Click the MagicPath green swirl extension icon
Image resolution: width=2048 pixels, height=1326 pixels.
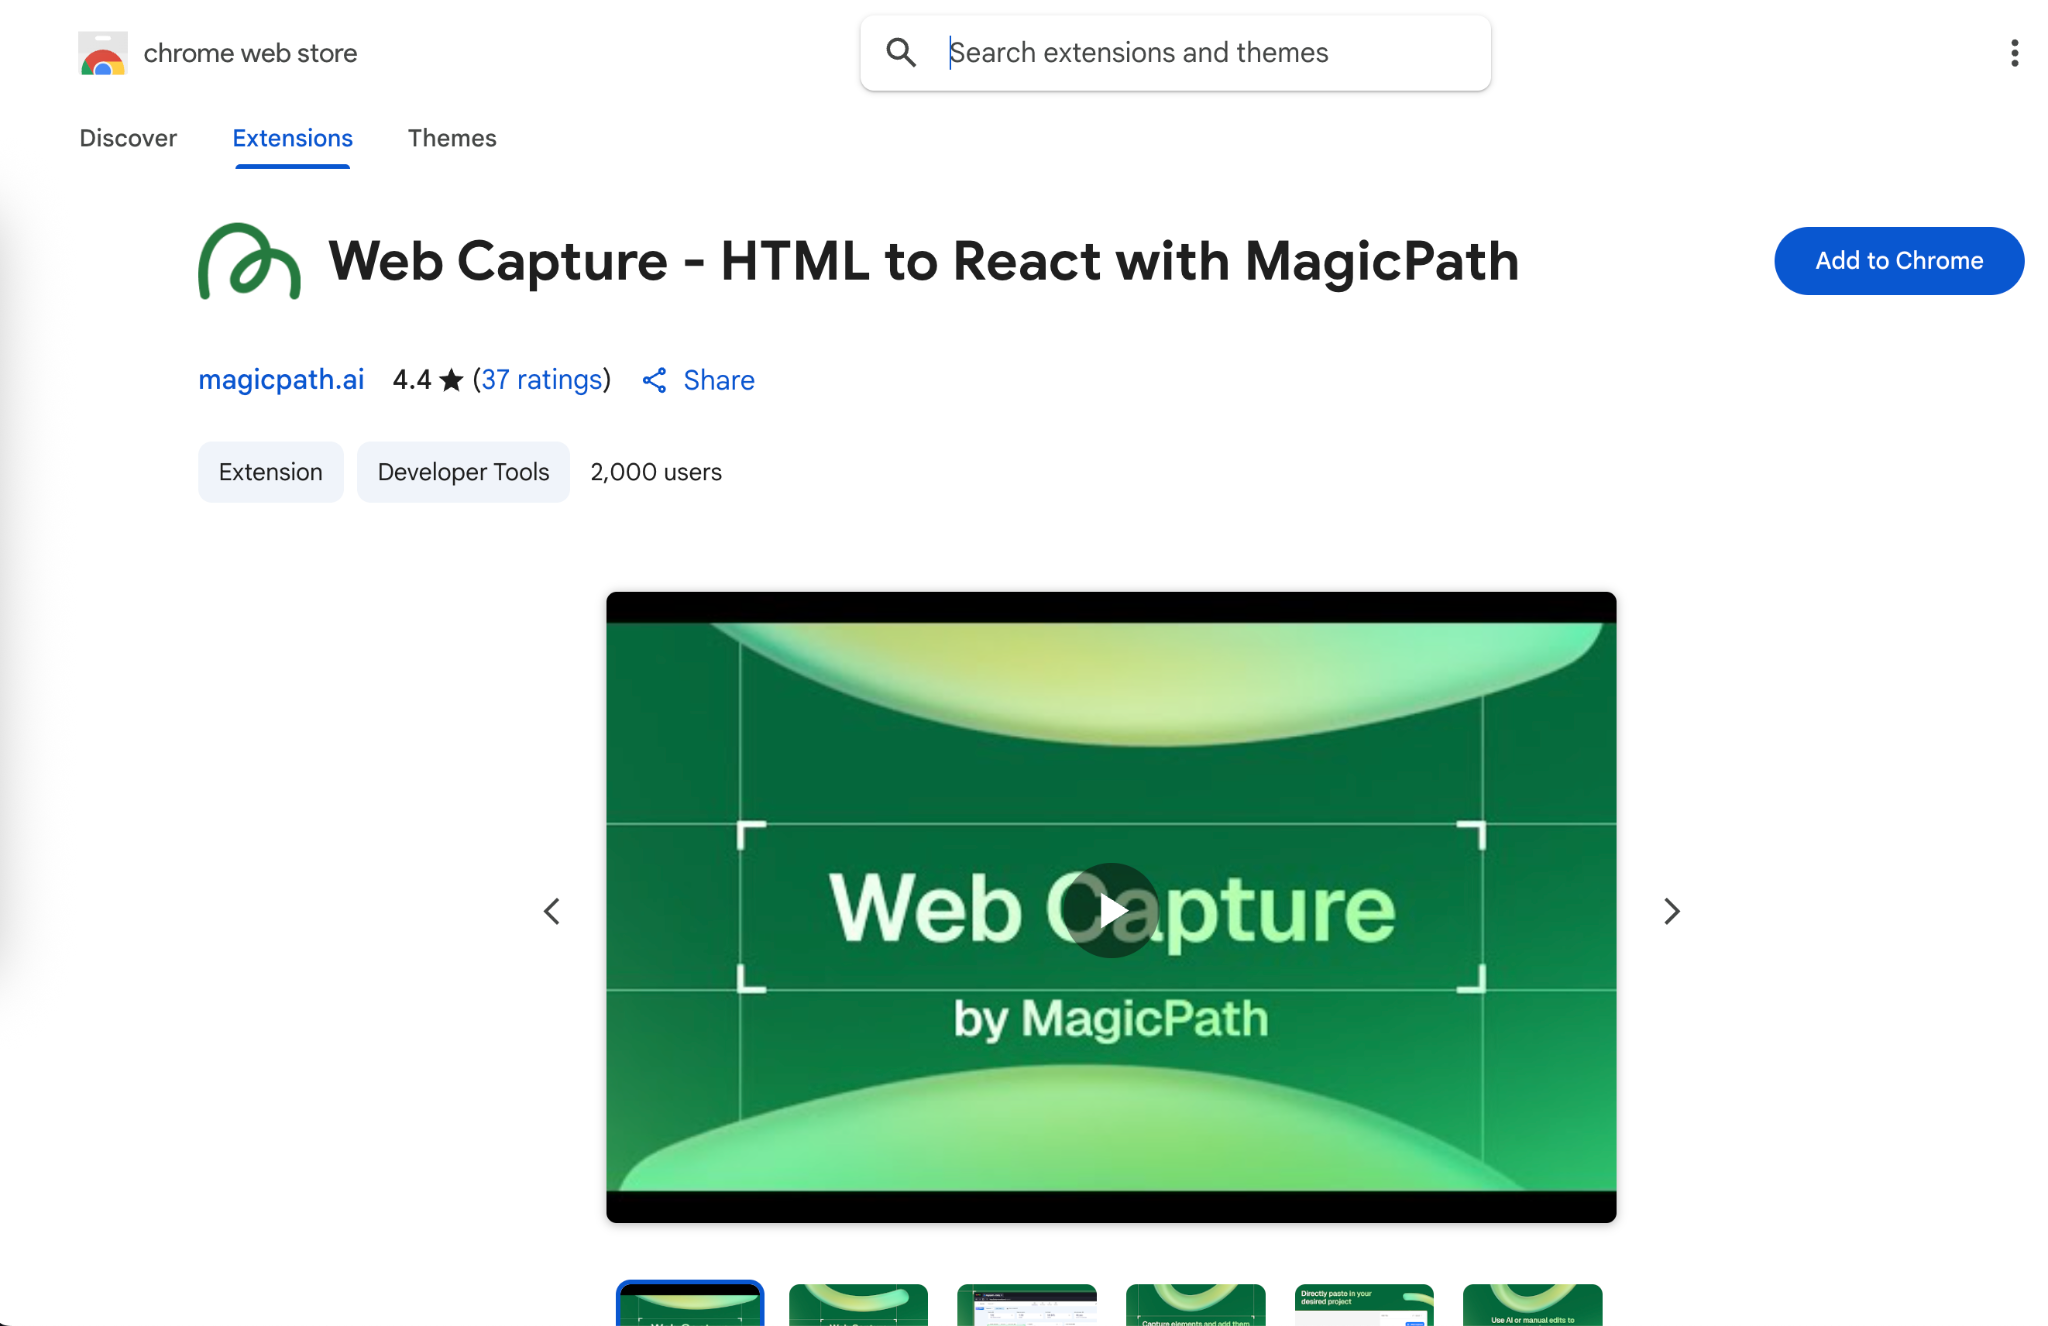pyautogui.click(x=249, y=261)
